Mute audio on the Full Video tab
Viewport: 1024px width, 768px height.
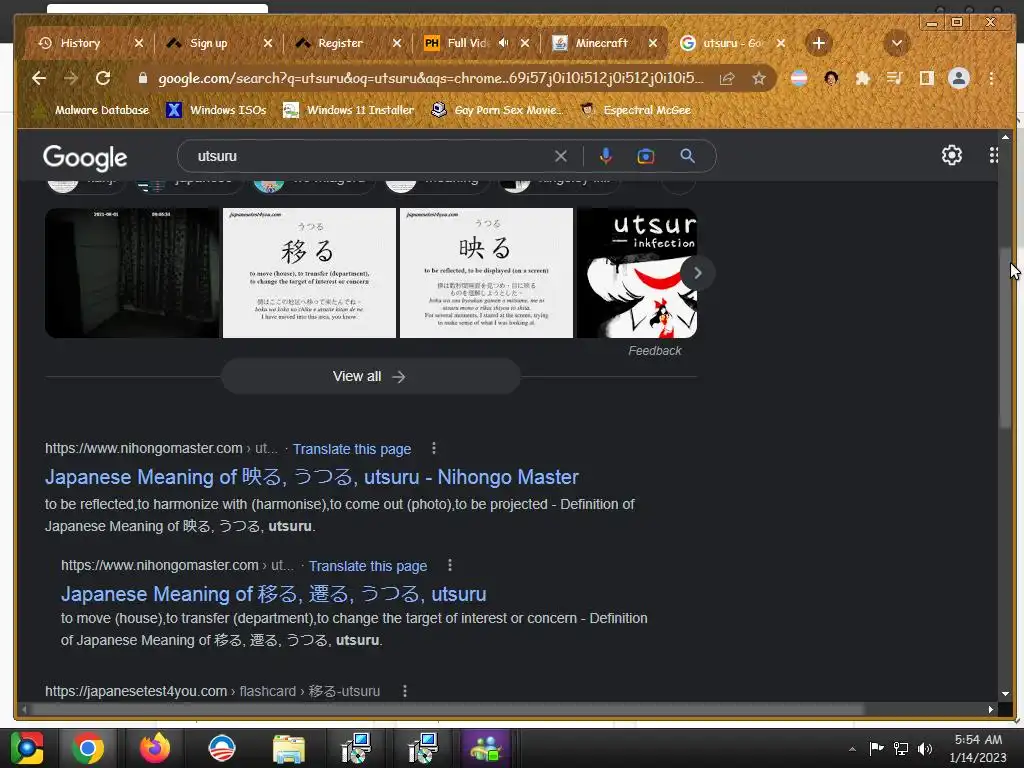pyautogui.click(x=503, y=42)
